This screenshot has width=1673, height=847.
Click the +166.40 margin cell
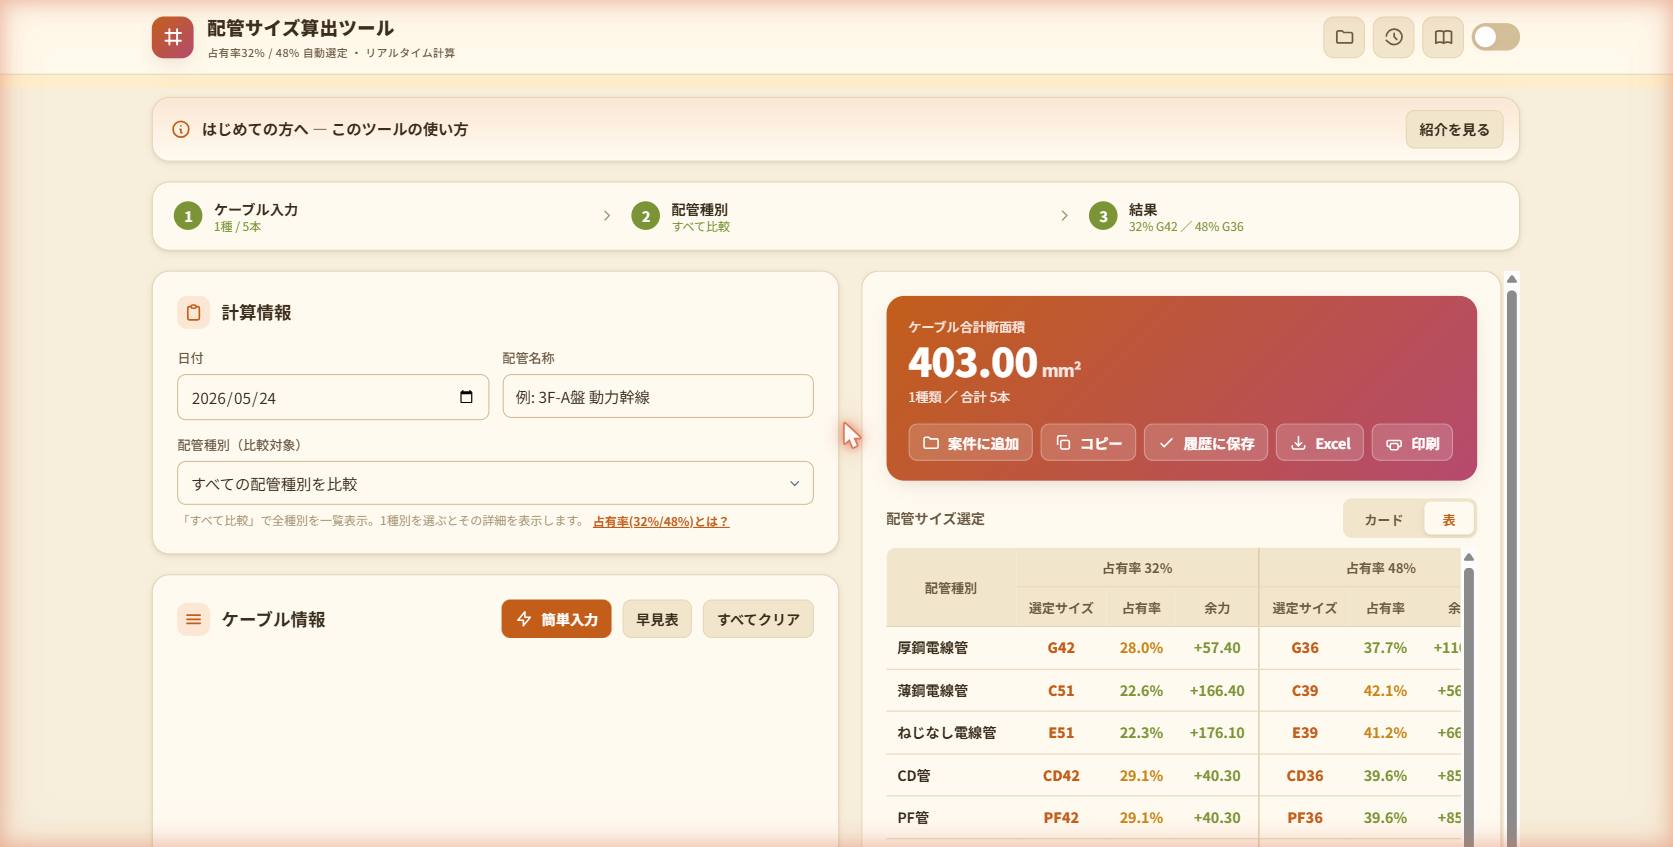click(x=1217, y=691)
